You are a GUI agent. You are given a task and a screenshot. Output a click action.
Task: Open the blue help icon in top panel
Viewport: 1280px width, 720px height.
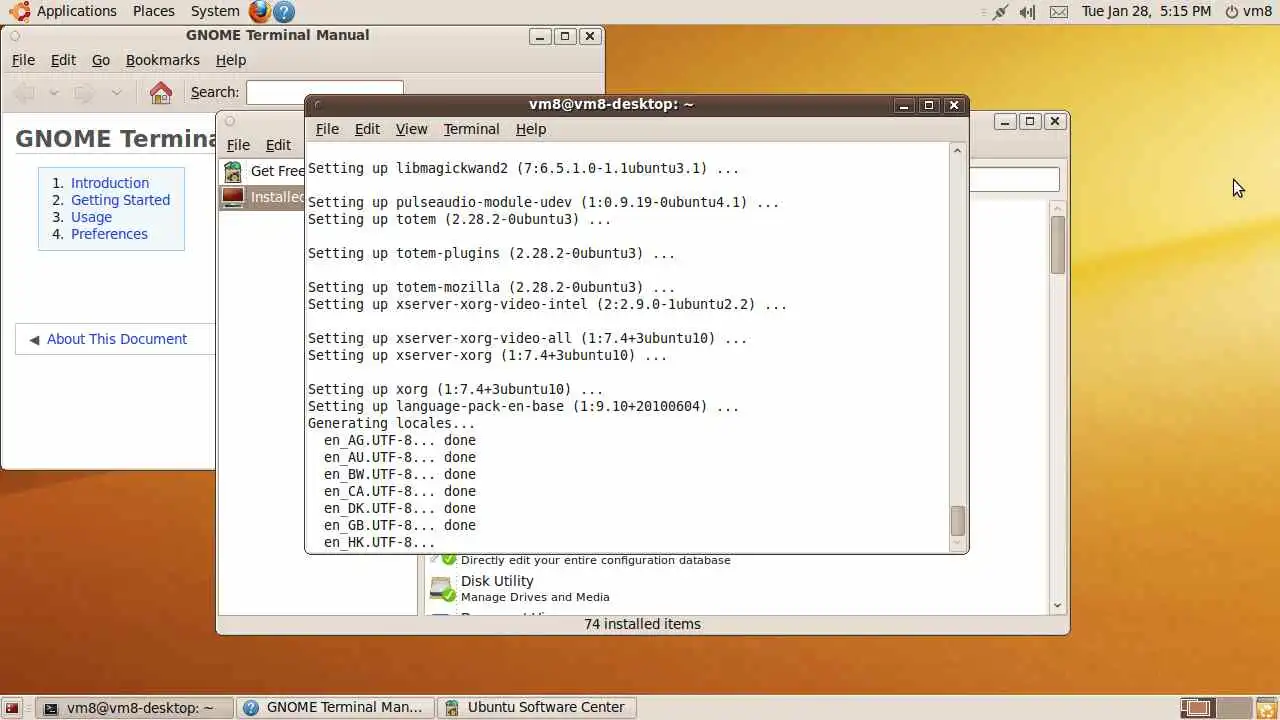[284, 12]
